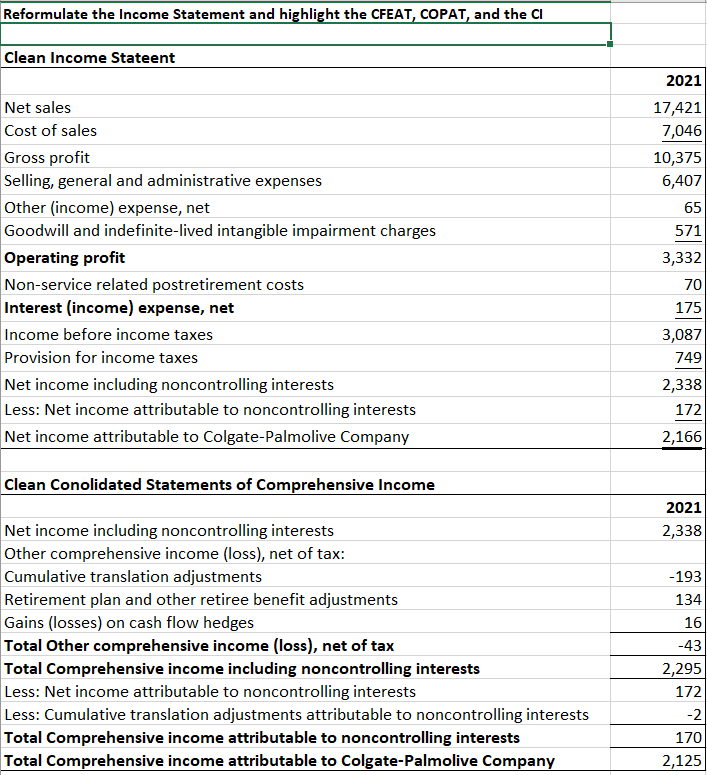
Task: Click the tax provision value 749
Action: tap(658, 358)
